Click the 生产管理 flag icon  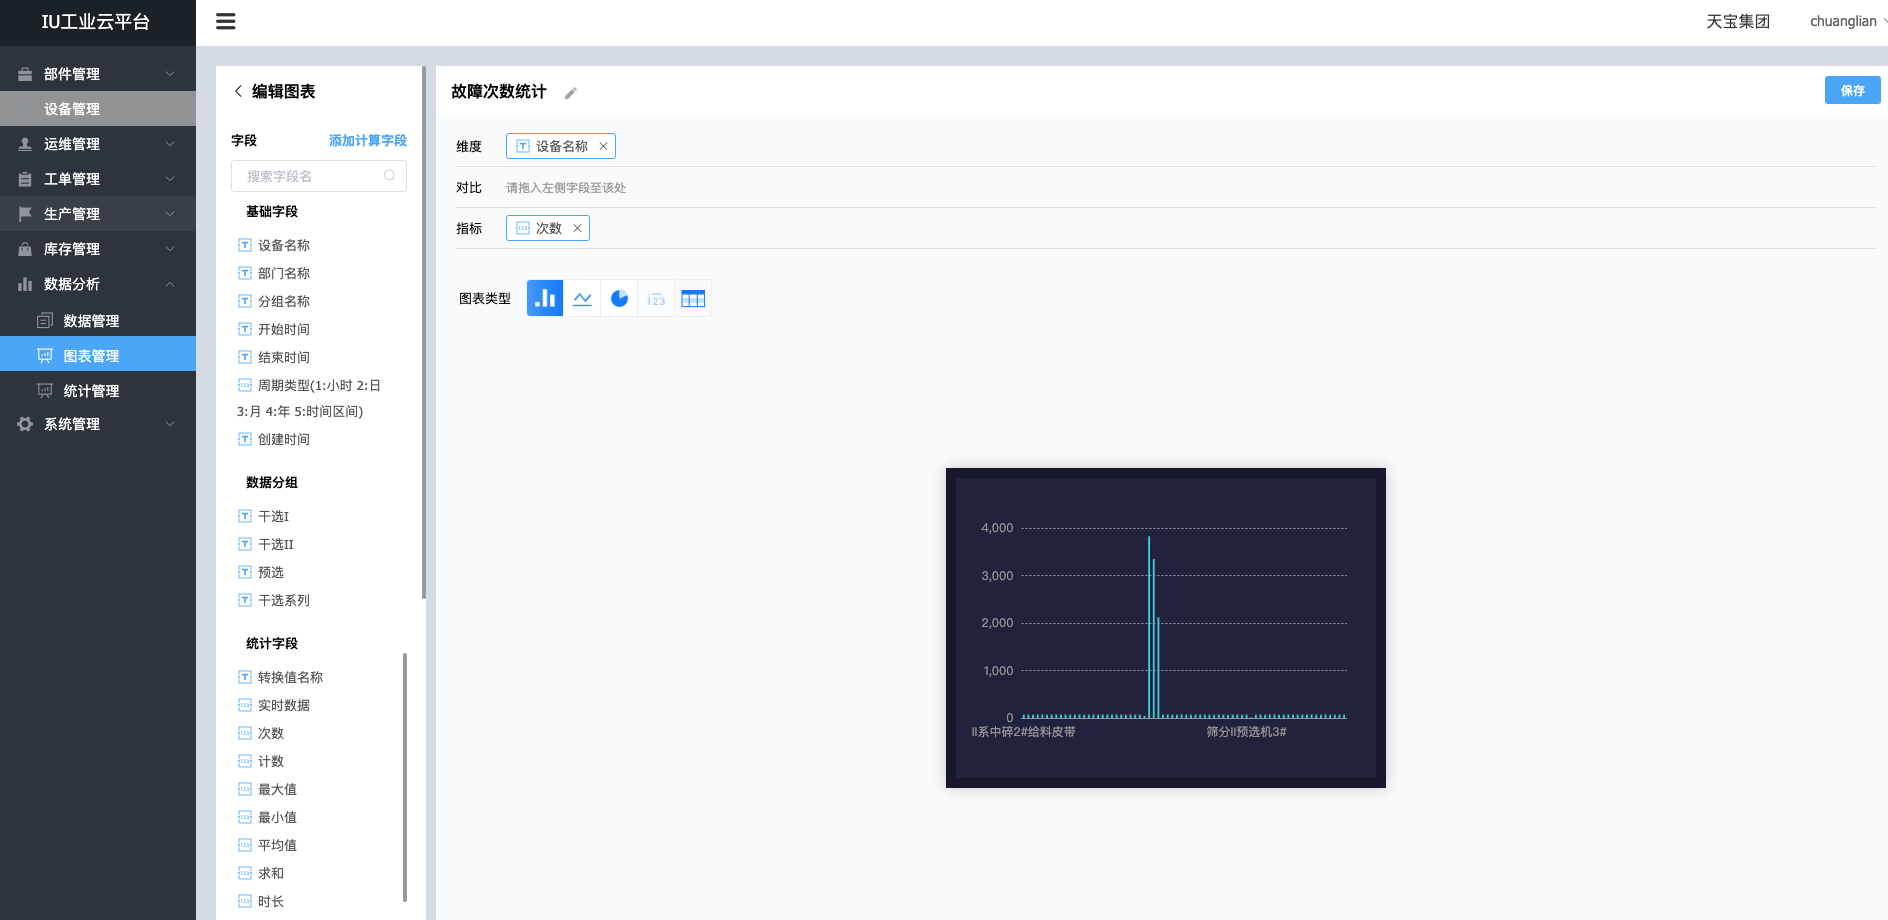click(x=25, y=214)
